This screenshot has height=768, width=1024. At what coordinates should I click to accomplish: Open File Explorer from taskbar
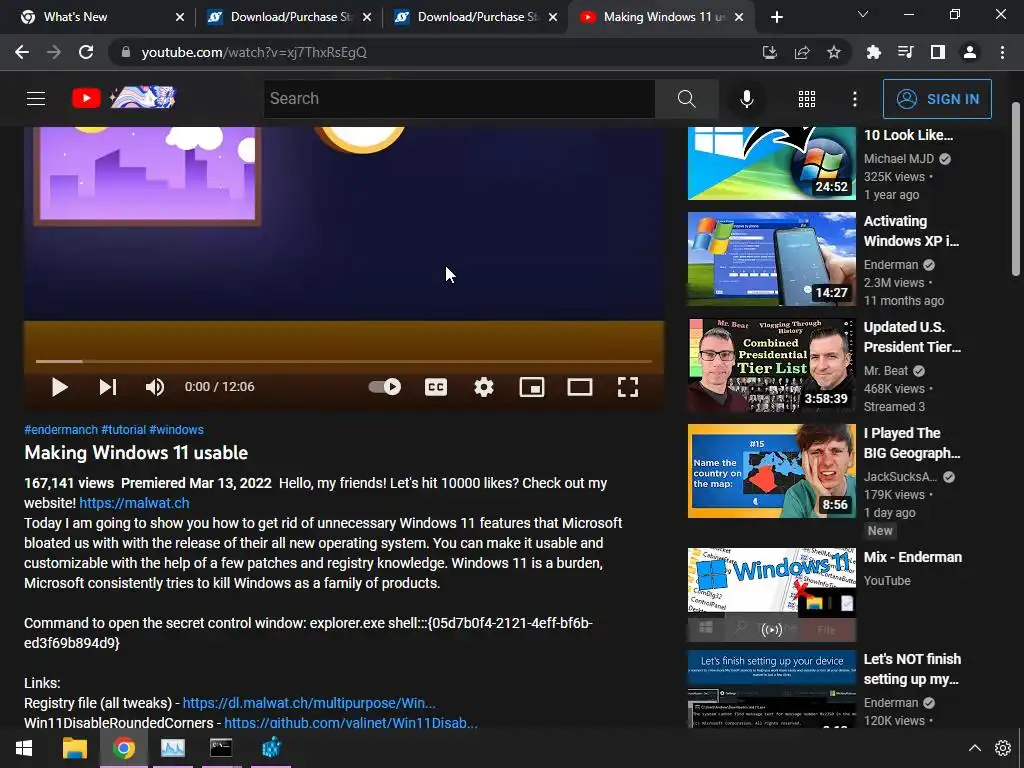74,748
